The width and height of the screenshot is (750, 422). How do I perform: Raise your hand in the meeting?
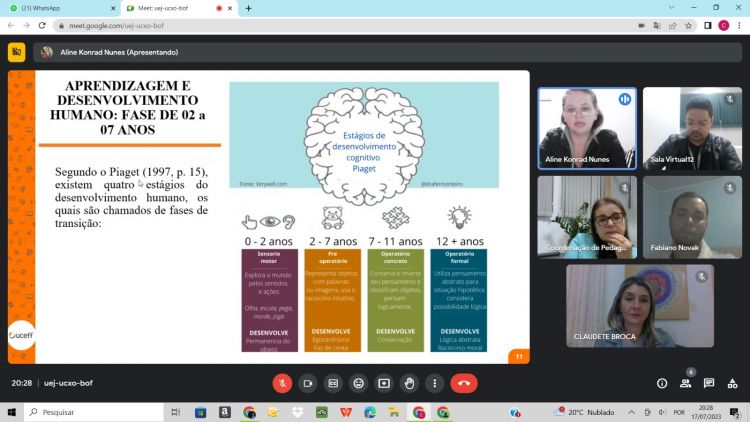click(409, 383)
